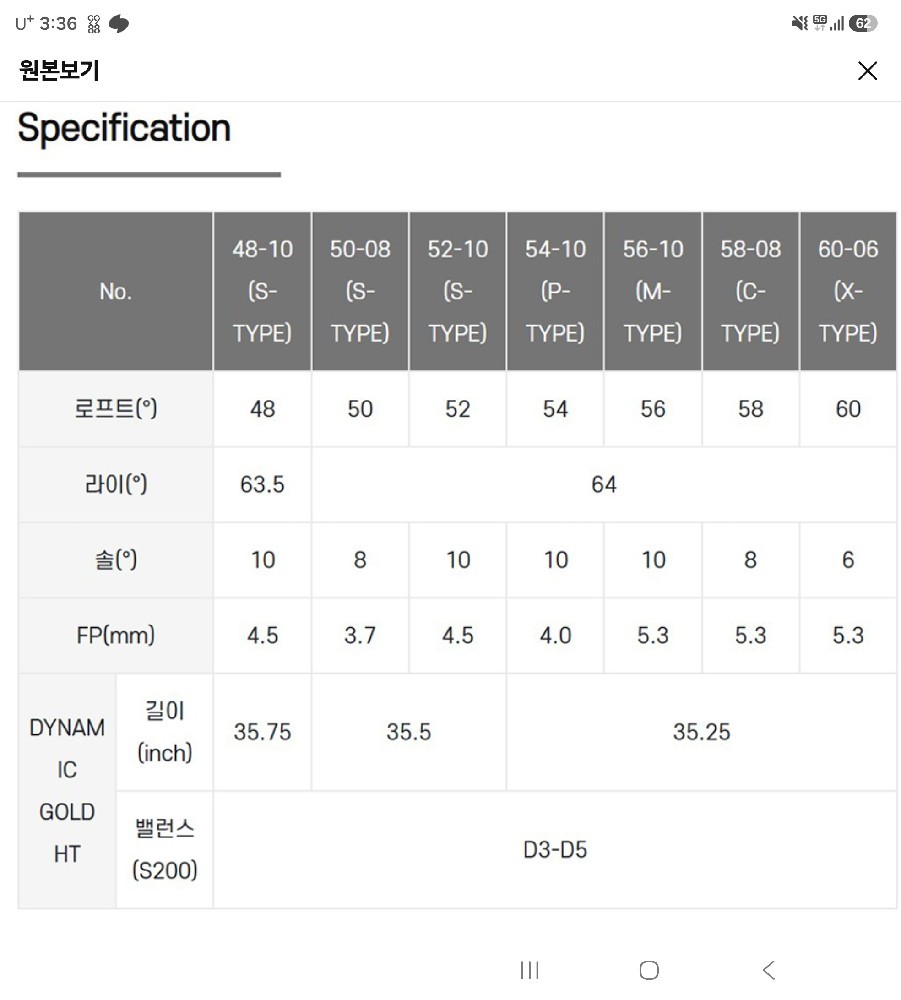Tap the Android home button
Viewport: 901px width, 1000px height.
click(649, 970)
